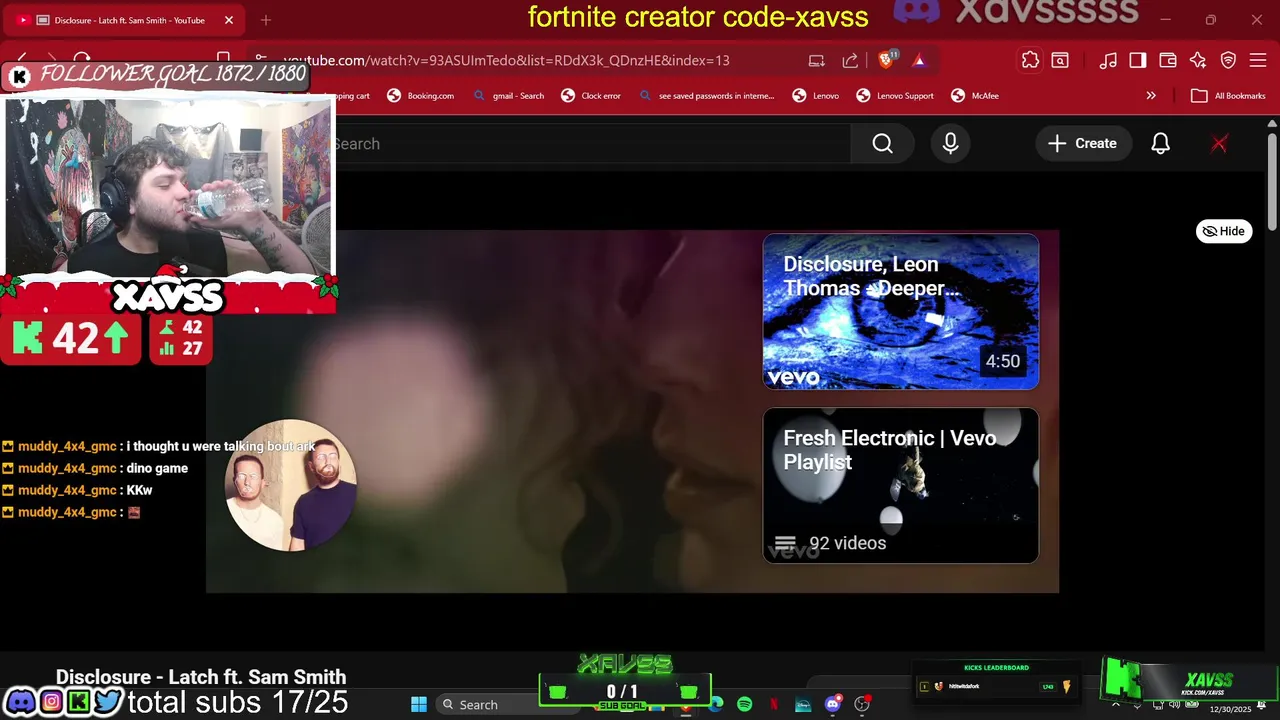The image size is (1280, 720).
Task: Open the browser hamburger main menu
Action: (x=1258, y=60)
